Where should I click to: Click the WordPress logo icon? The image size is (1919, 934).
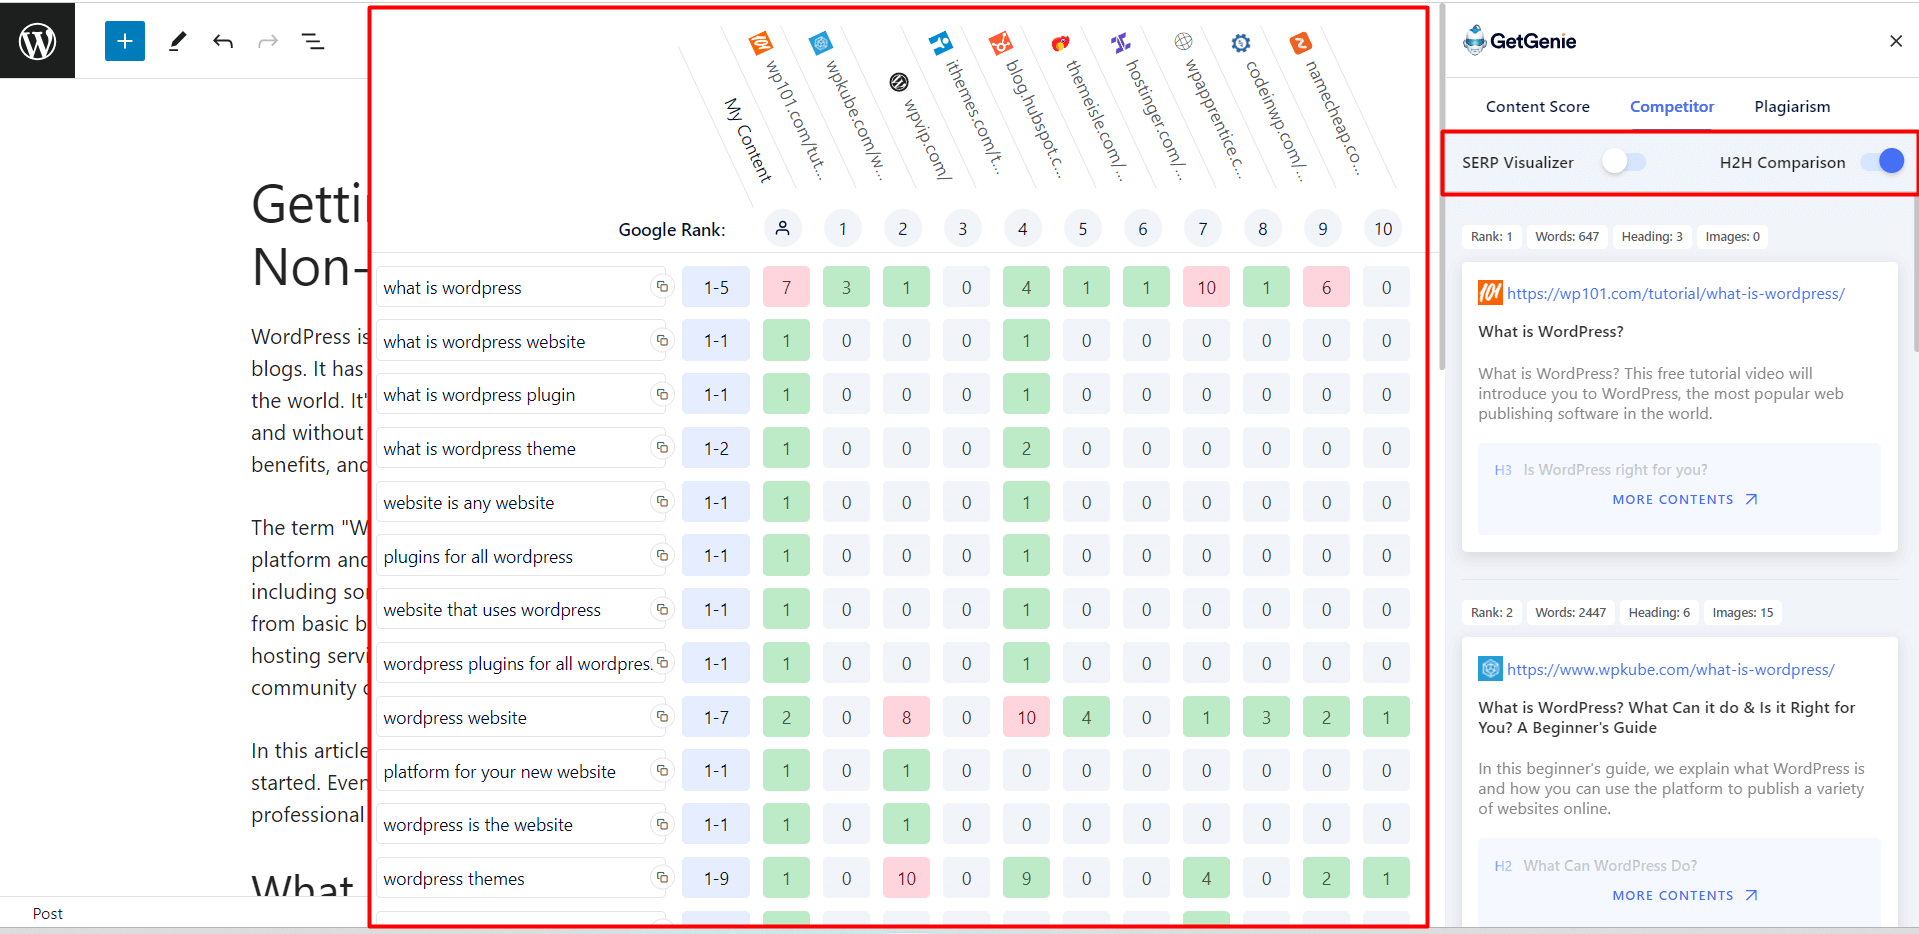pyautogui.click(x=37, y=41)
